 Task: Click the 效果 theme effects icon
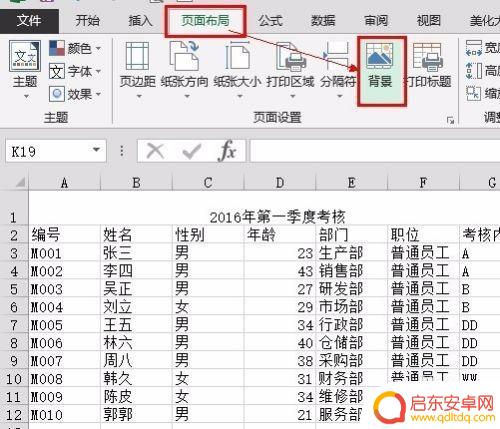(x=57, y=94)
